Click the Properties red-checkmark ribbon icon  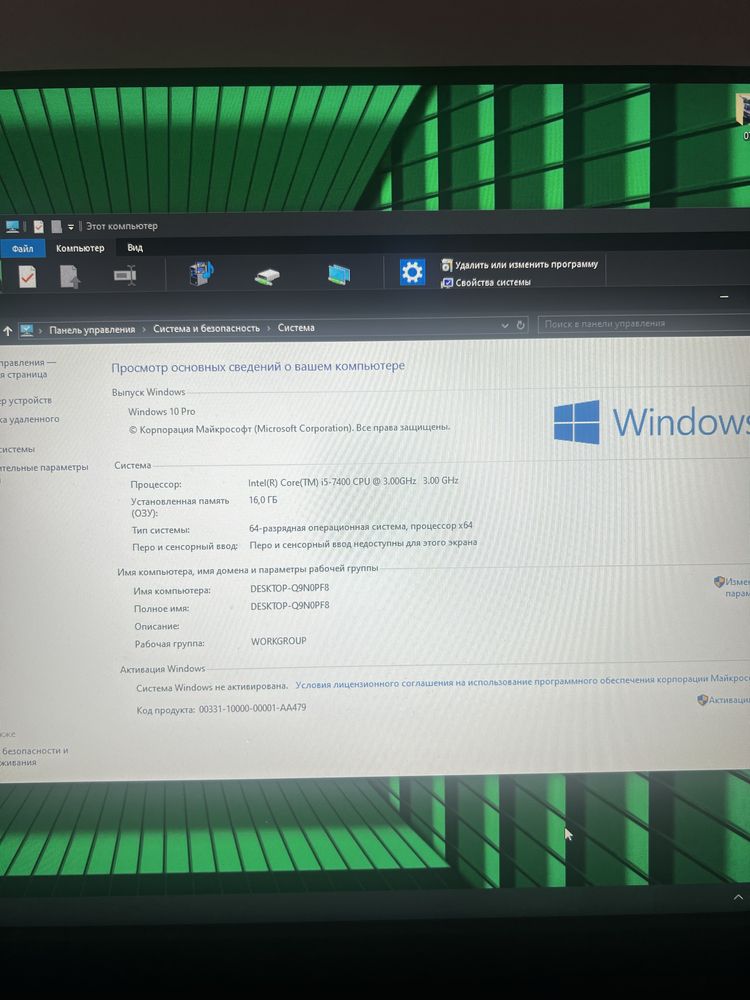pos(27,276)
